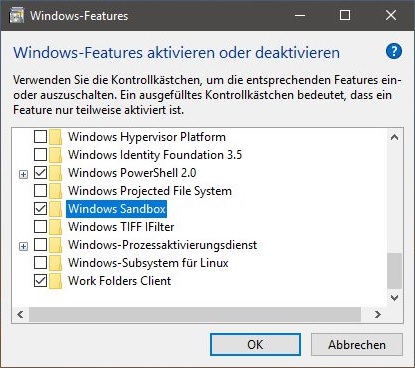The width and height of the screenshot is (415, 368).
Task: Click folder icon next to Windows TIFF IFilter
Action: (x=55, y=227)
